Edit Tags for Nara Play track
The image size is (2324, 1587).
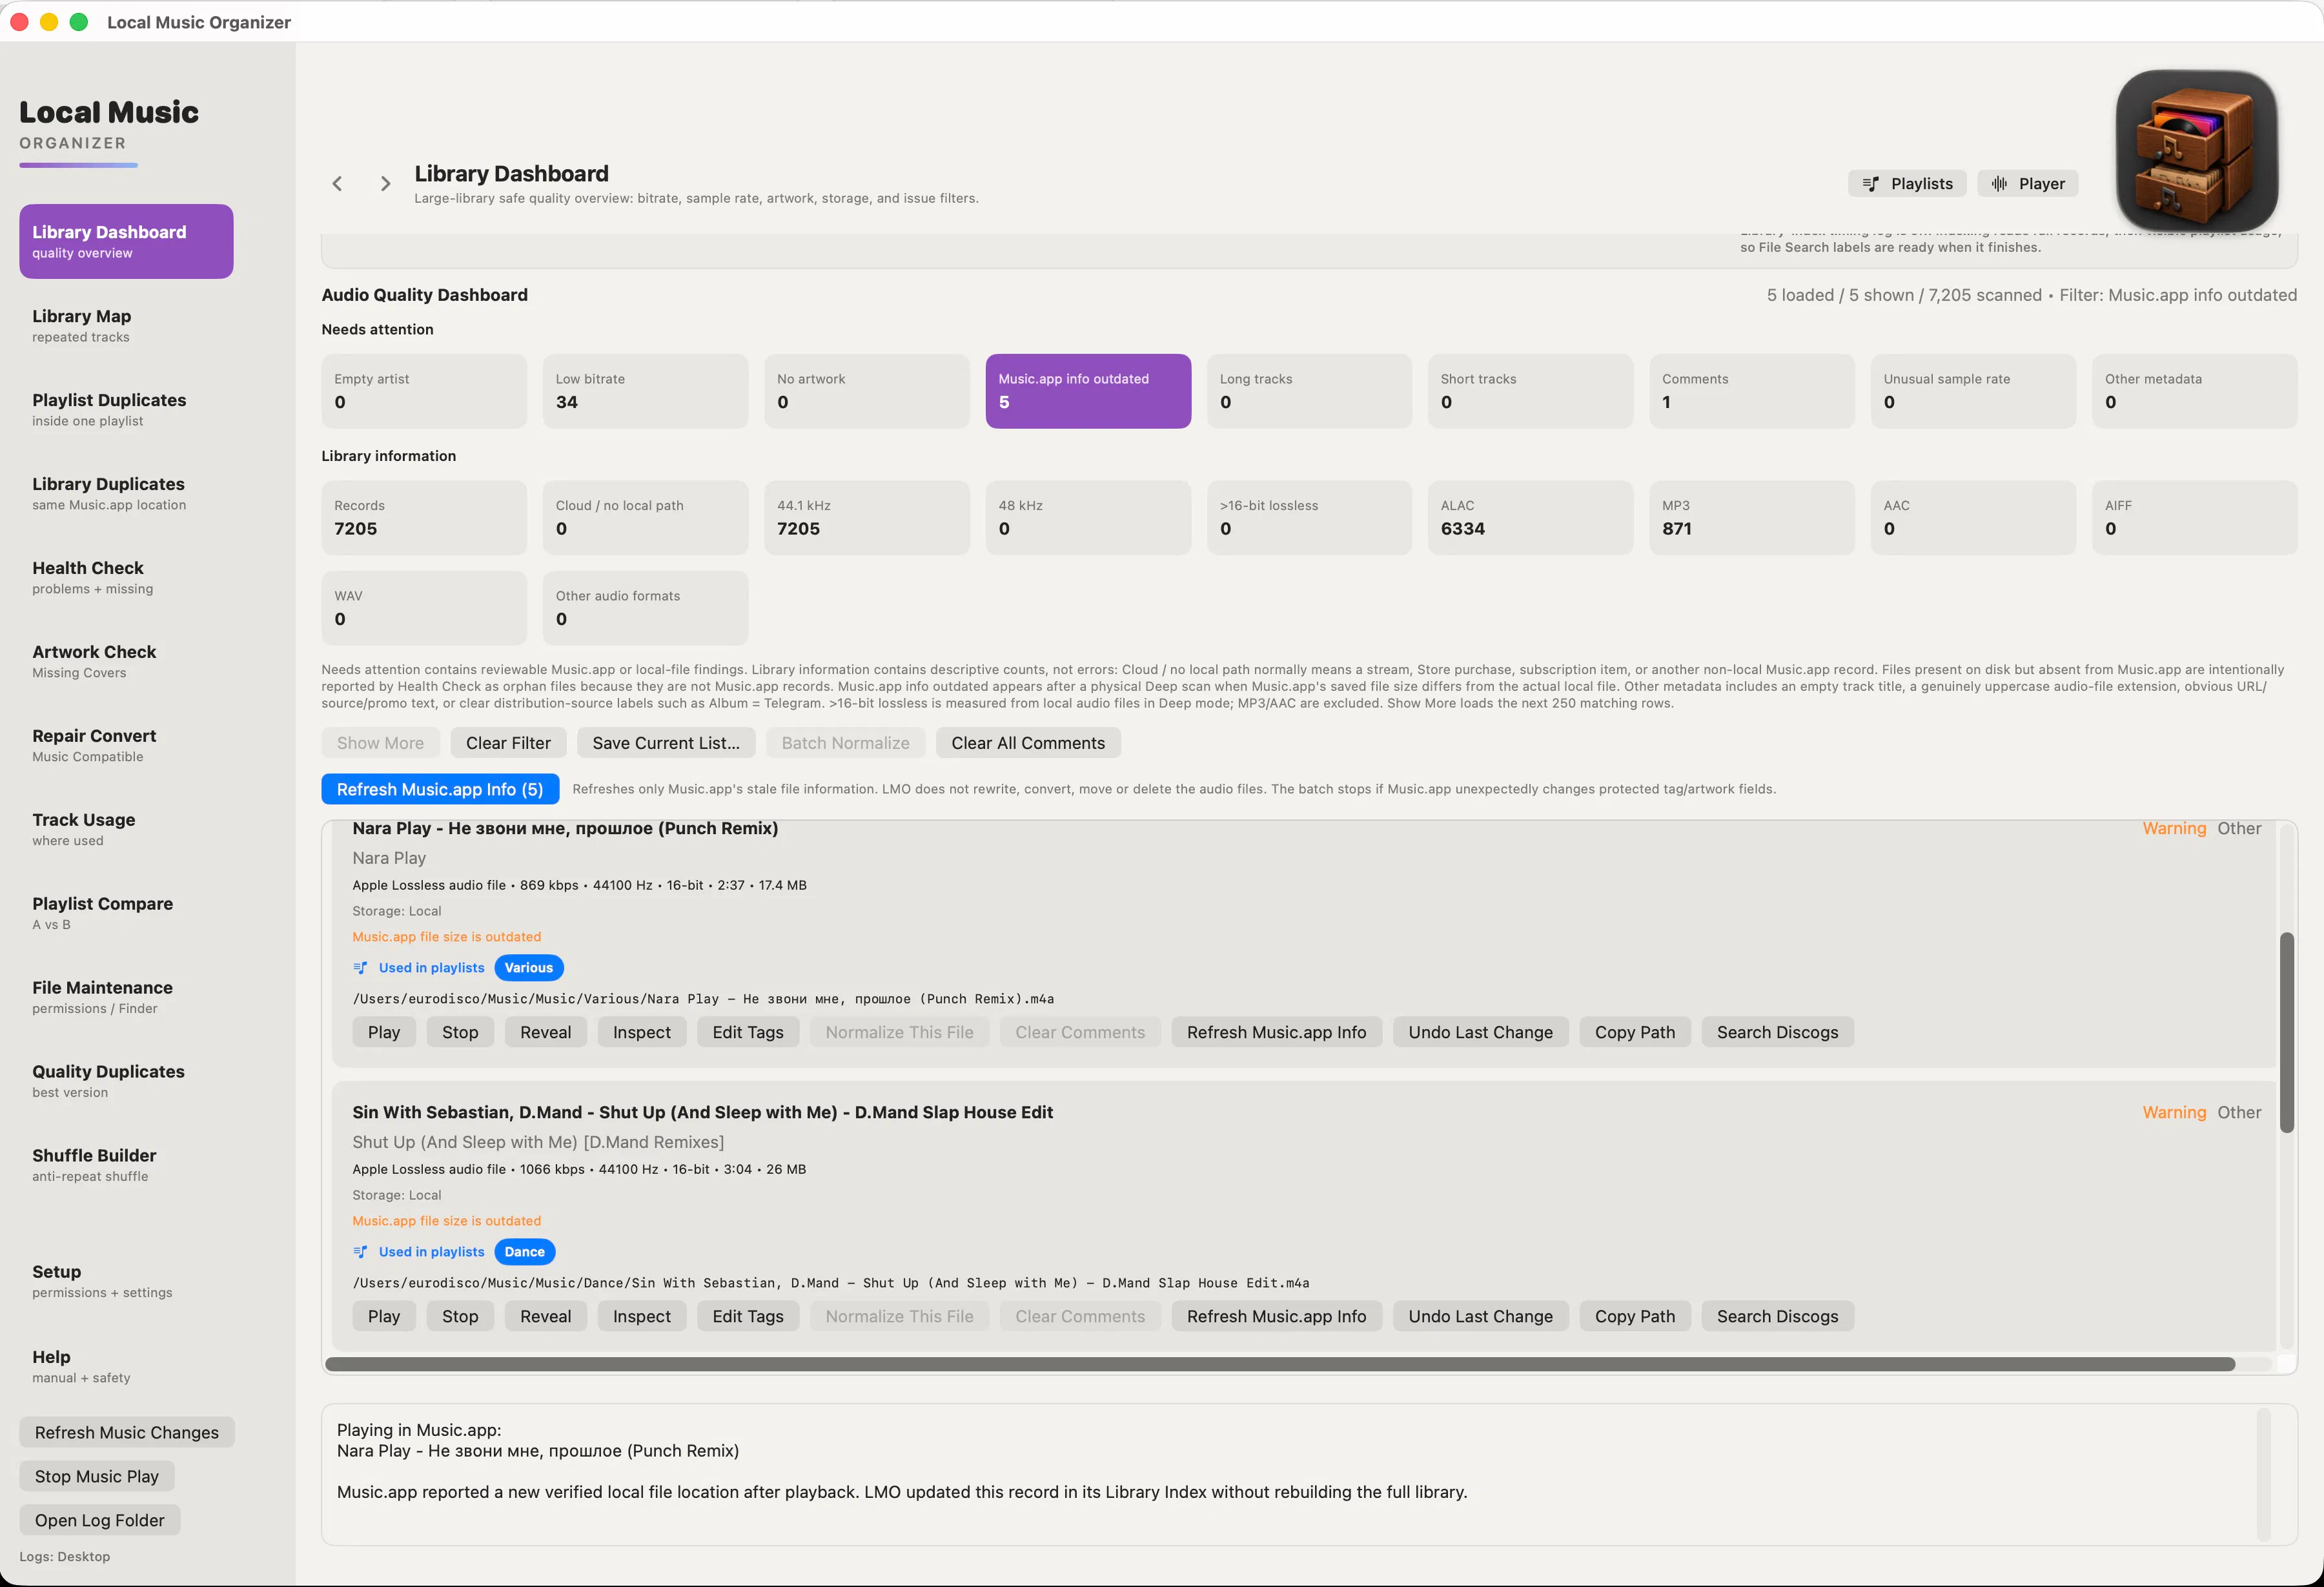(748, 1032)
